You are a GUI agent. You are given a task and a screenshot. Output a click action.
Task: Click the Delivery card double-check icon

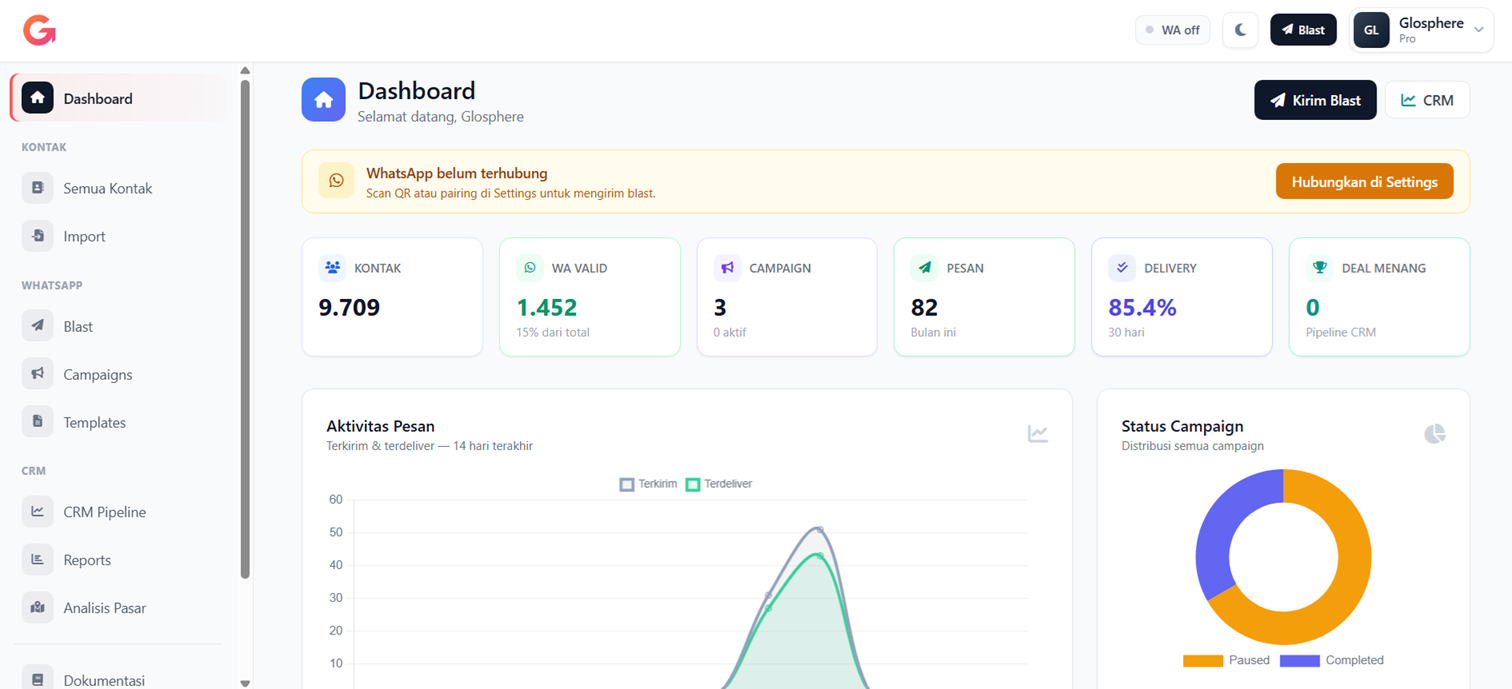[1122, 268]
